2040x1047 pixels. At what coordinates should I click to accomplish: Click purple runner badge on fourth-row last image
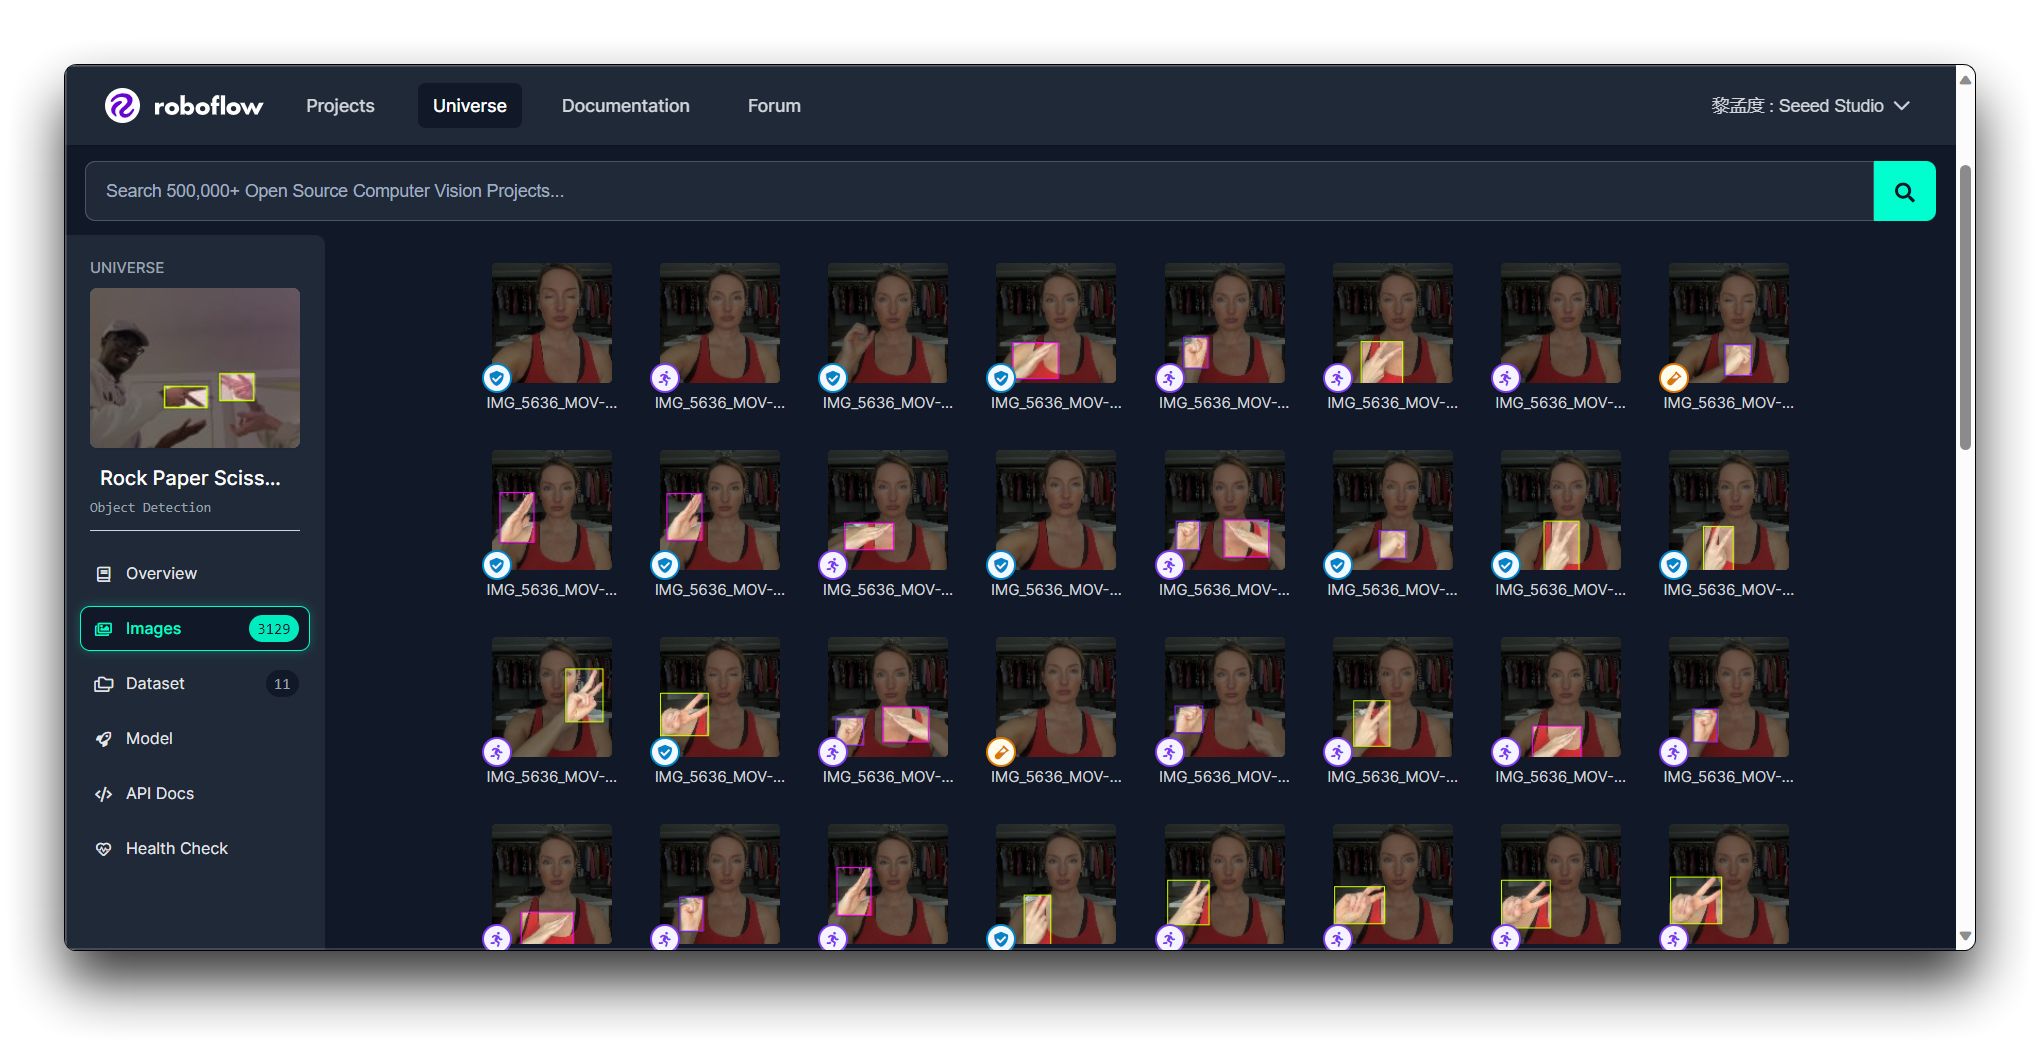point(1674,938)
